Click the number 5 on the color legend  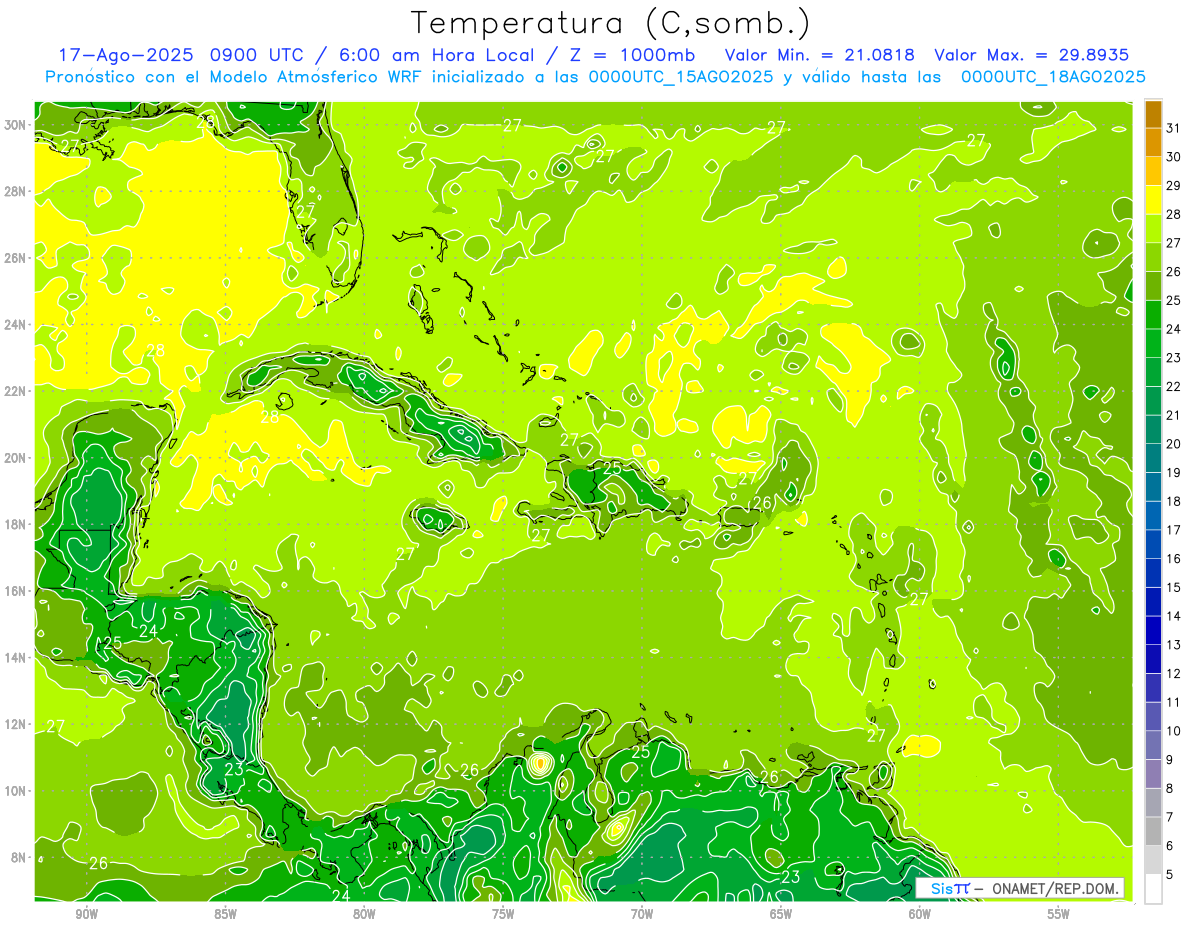1170,875
